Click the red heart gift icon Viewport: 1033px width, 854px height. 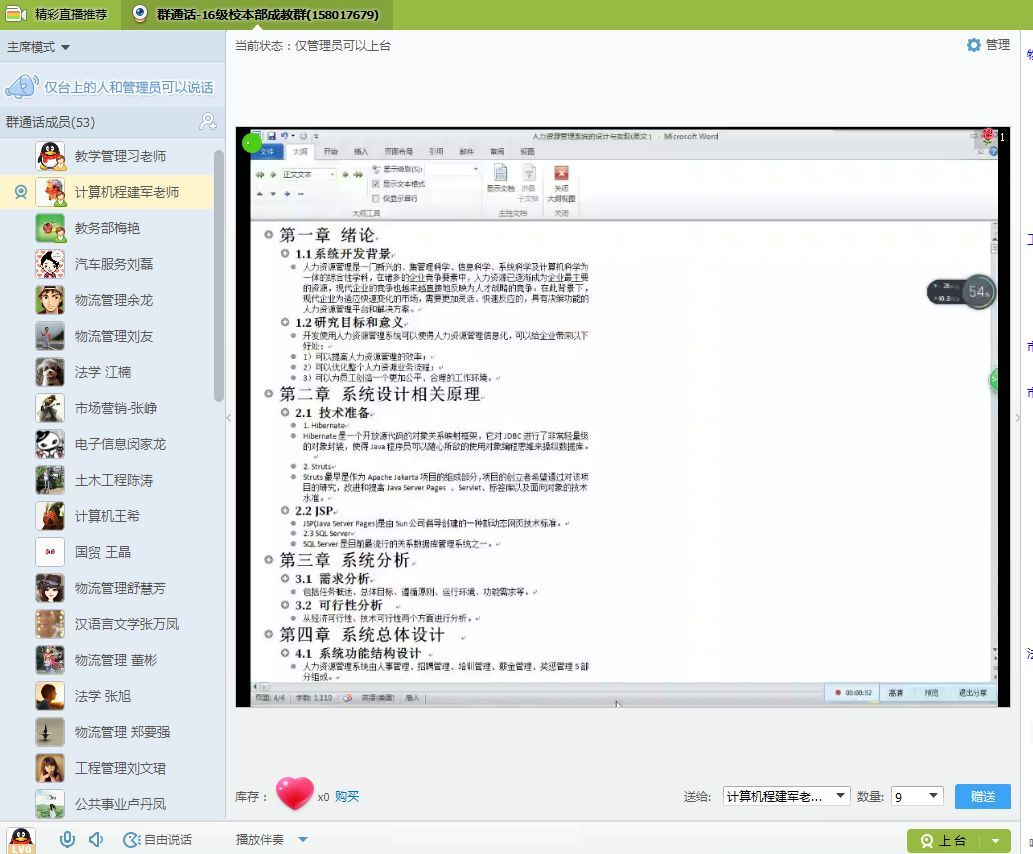294,795
